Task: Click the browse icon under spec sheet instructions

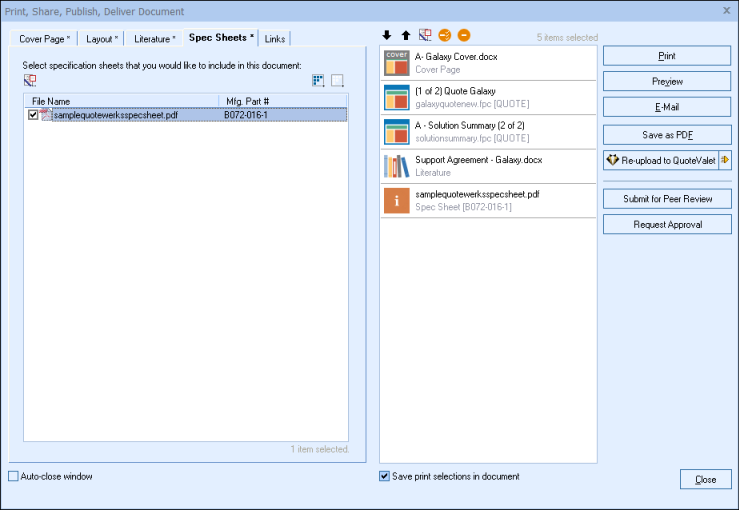Action: (30, 81)
